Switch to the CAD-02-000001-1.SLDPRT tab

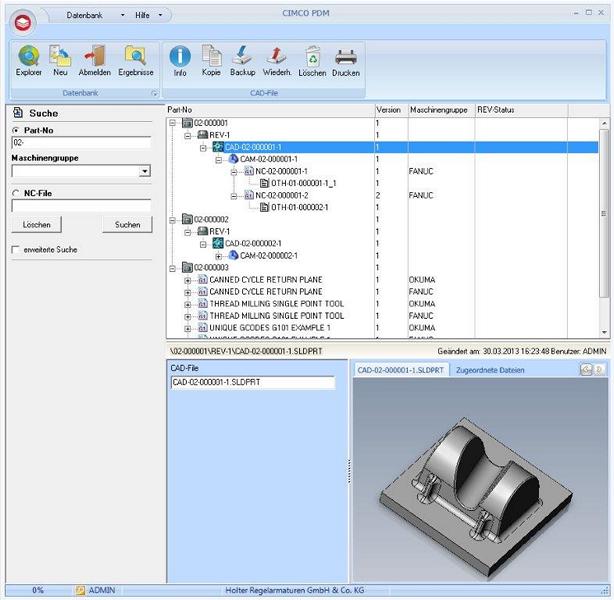(401, 370)
